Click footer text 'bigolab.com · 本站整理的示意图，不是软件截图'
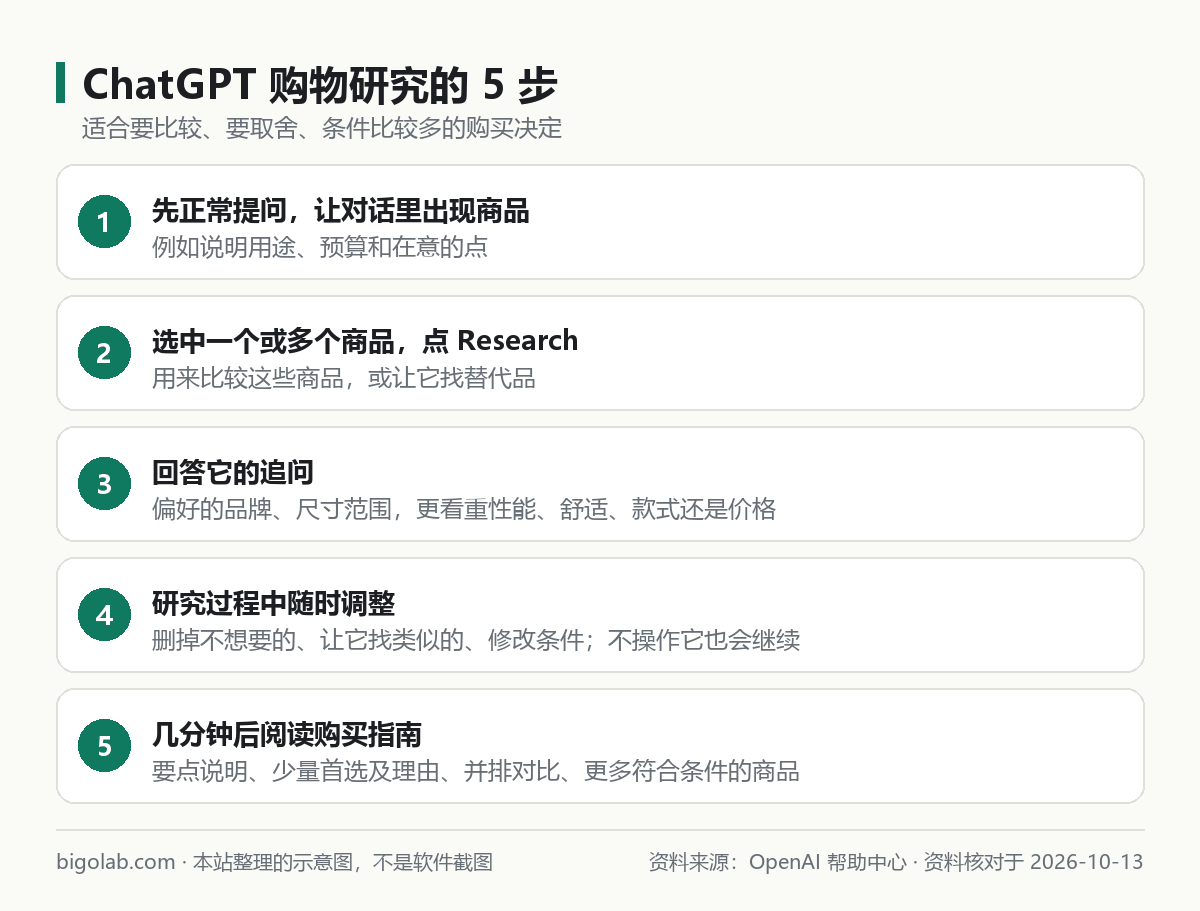Screen dimensions: 1200x911 coord(275,862)
